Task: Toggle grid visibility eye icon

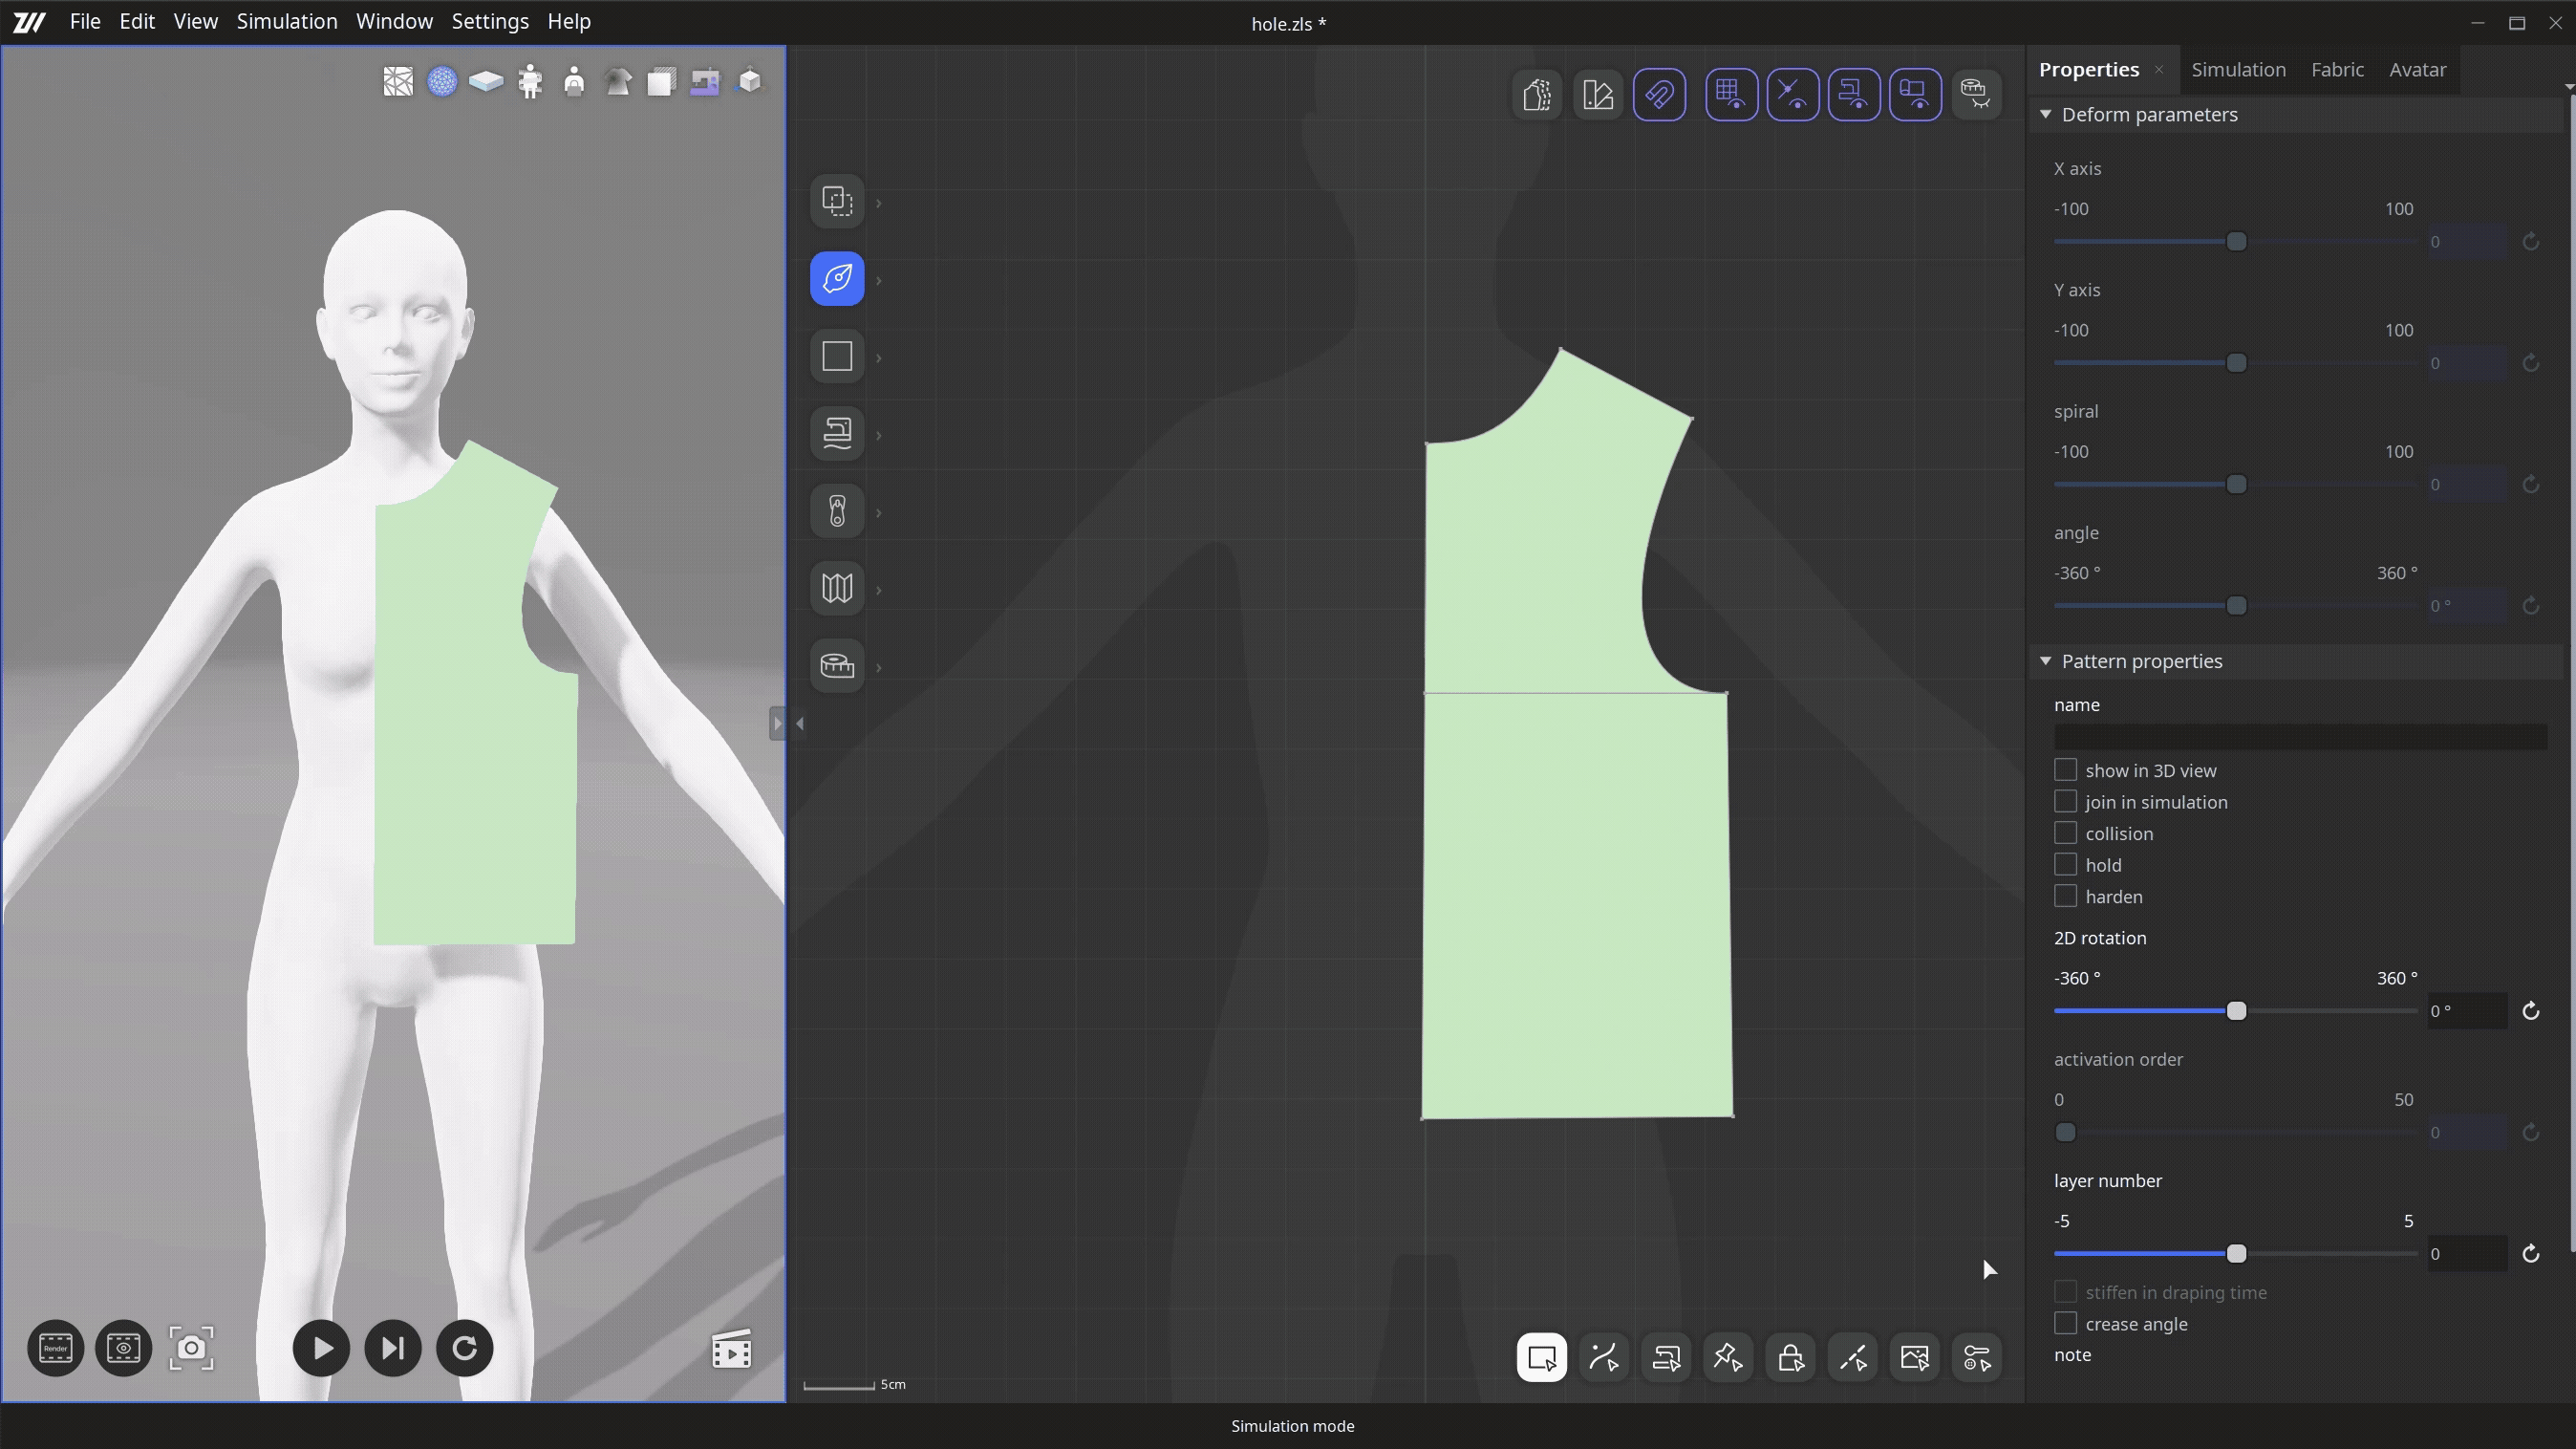Action: click(1732, 95)
